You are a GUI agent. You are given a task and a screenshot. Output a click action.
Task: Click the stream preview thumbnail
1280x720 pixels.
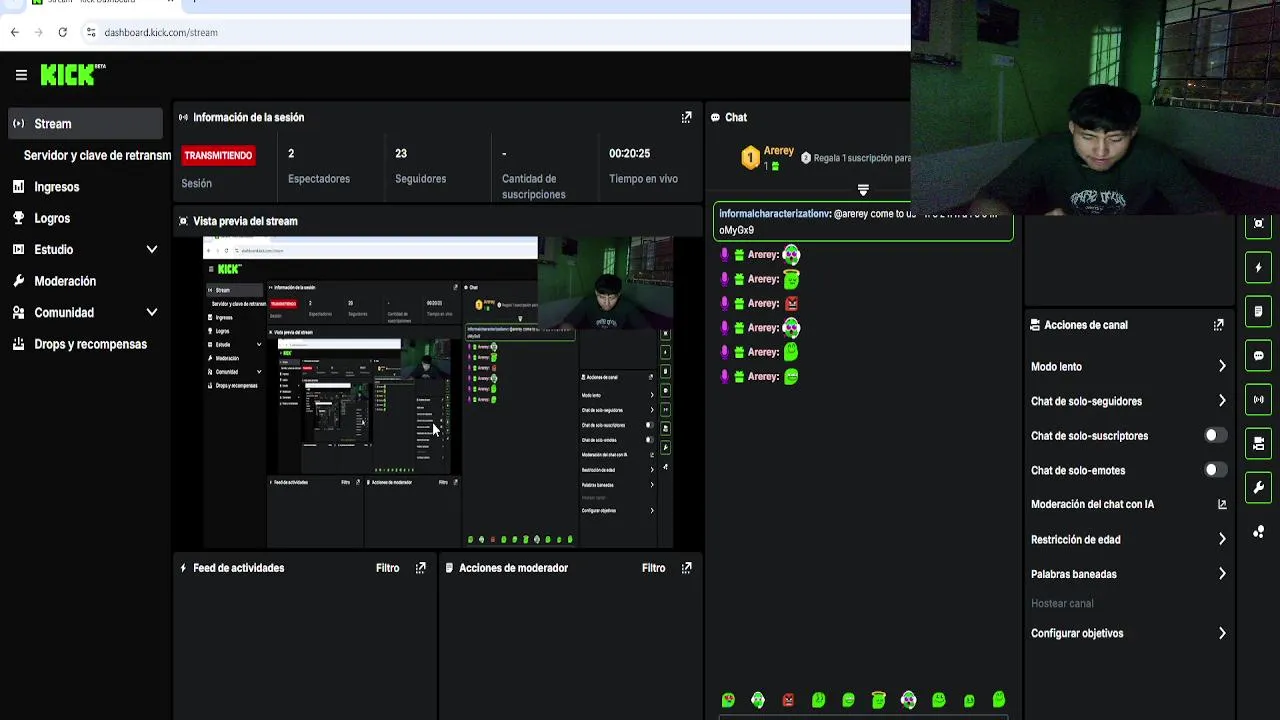(438, 392)
